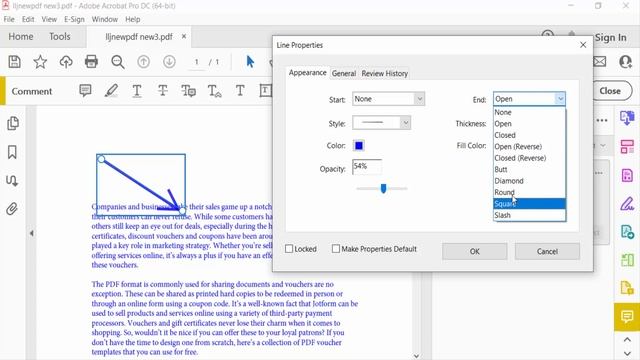The image size is (640, 360).
Task: Choose Diamond from End list
Action: (529, 180)
